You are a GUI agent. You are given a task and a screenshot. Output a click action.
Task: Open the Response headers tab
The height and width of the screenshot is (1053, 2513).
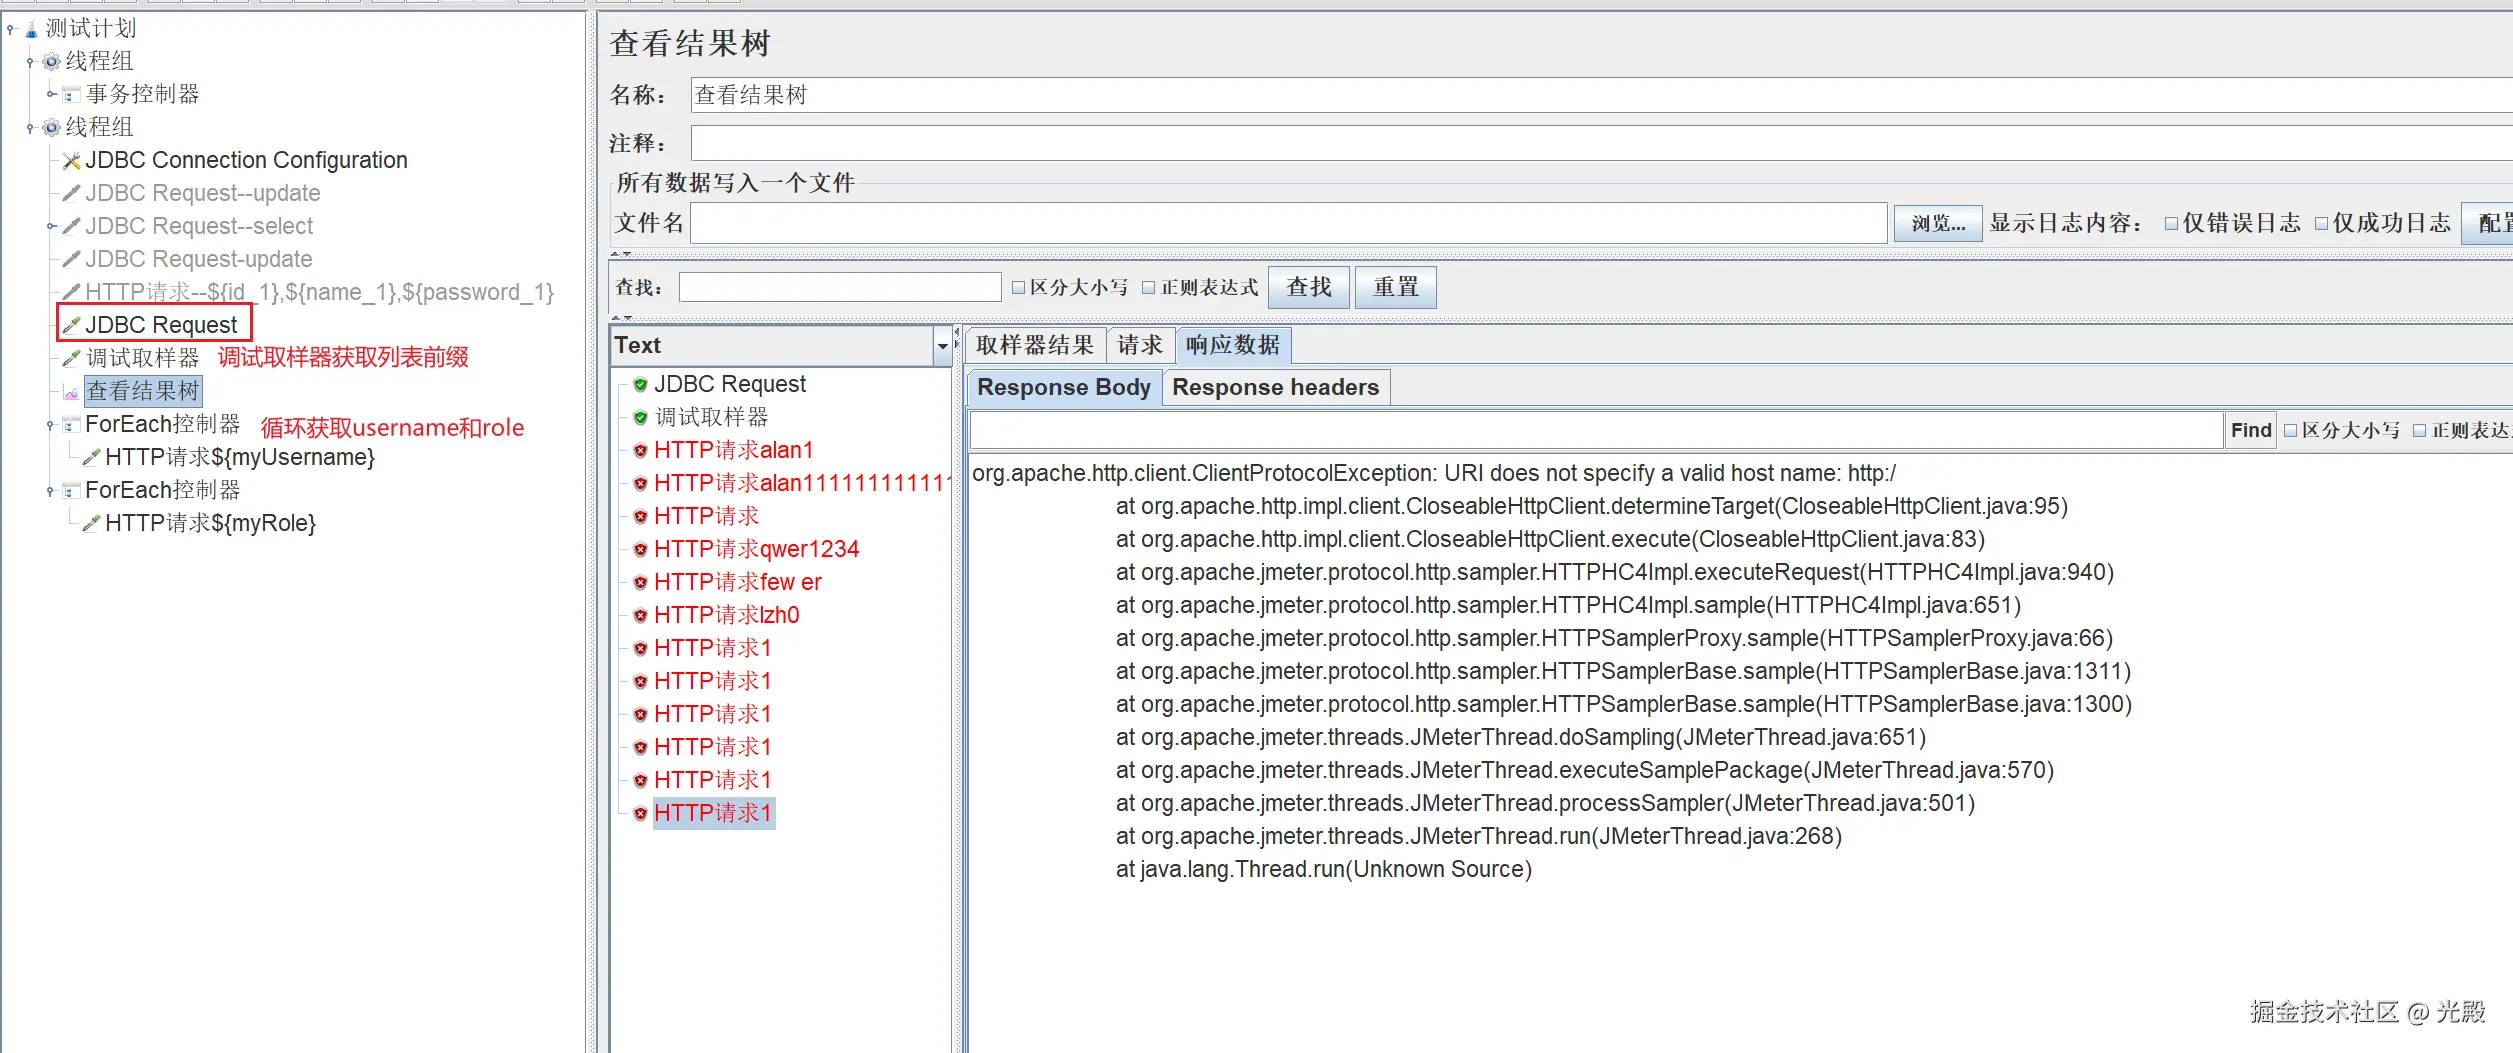[x=1276, y=388]
